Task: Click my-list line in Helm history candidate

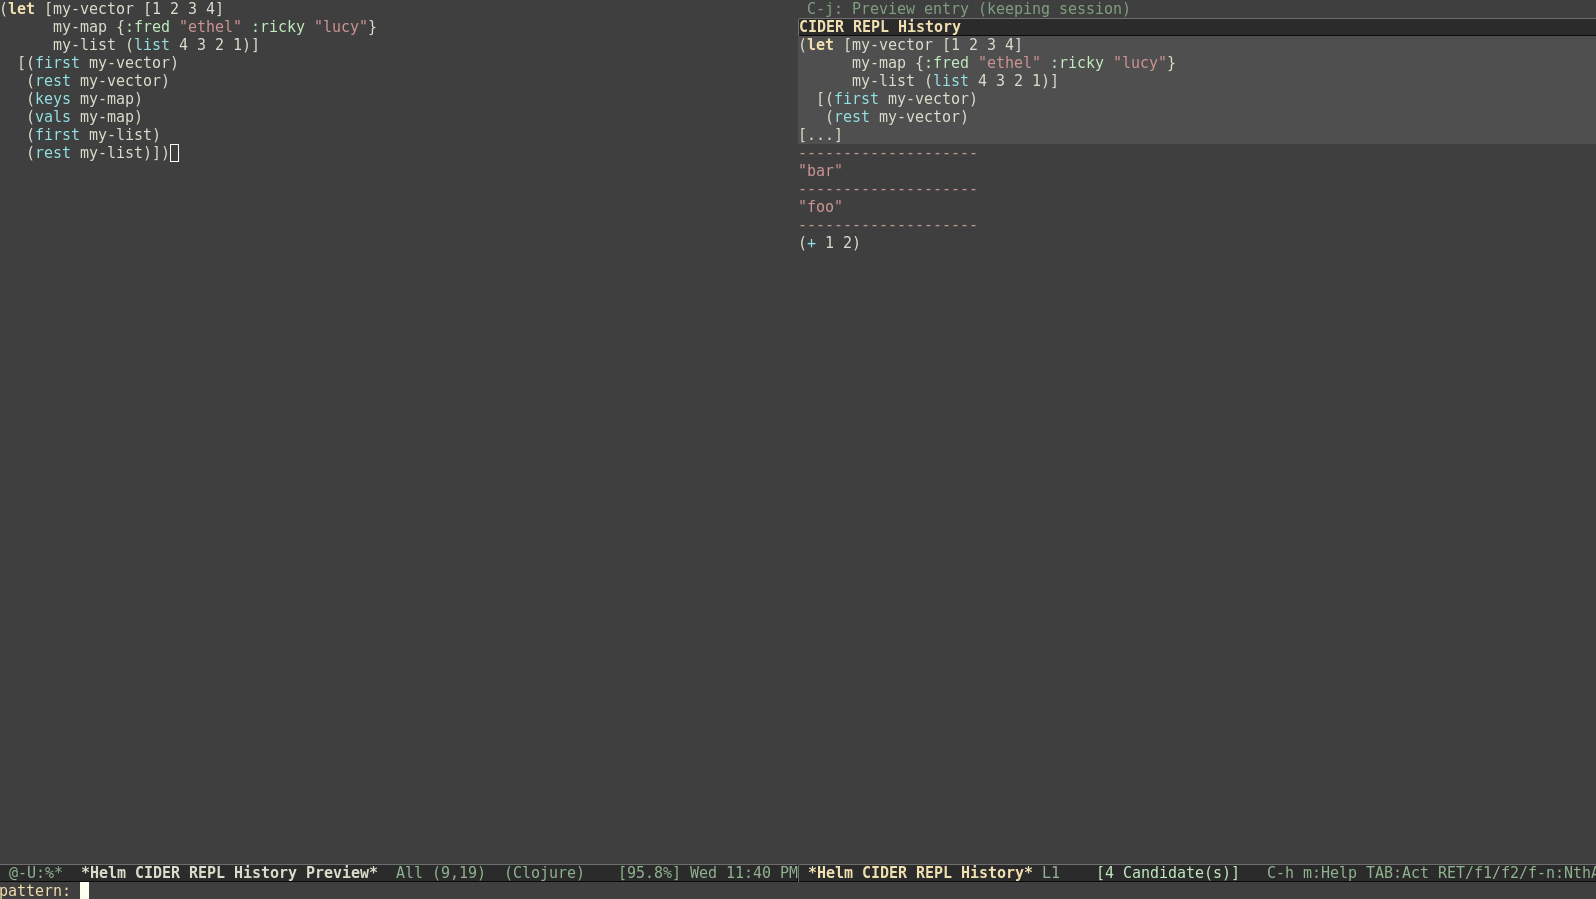Action: [955, 81]
